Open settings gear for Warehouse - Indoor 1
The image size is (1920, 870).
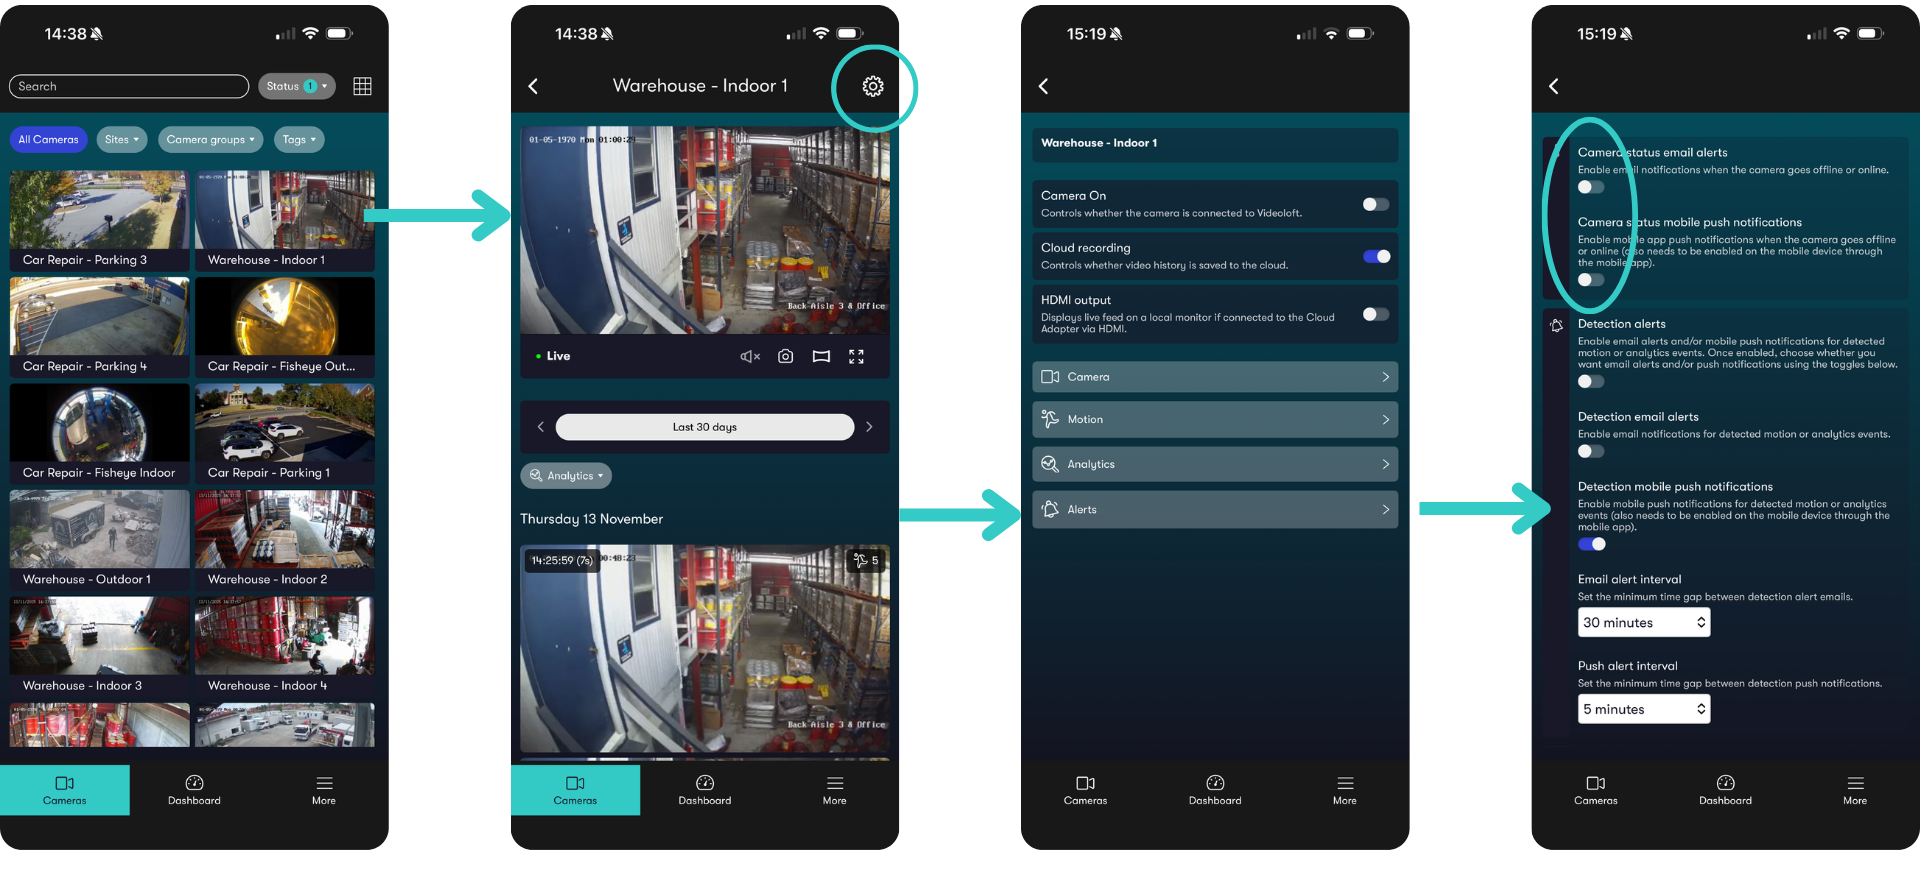(x=873, y=86)
